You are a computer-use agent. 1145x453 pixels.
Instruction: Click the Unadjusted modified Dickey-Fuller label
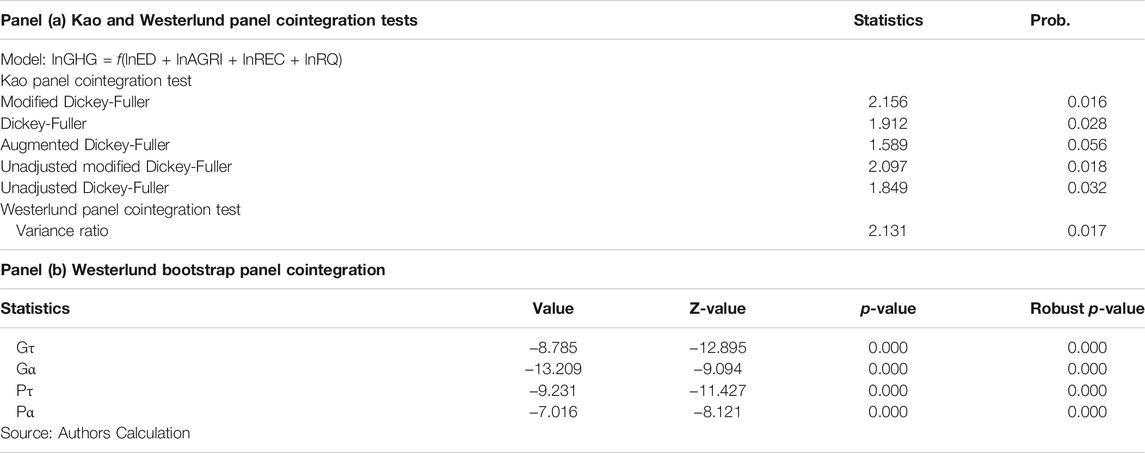pyautogui.click(x=116, y=167)
